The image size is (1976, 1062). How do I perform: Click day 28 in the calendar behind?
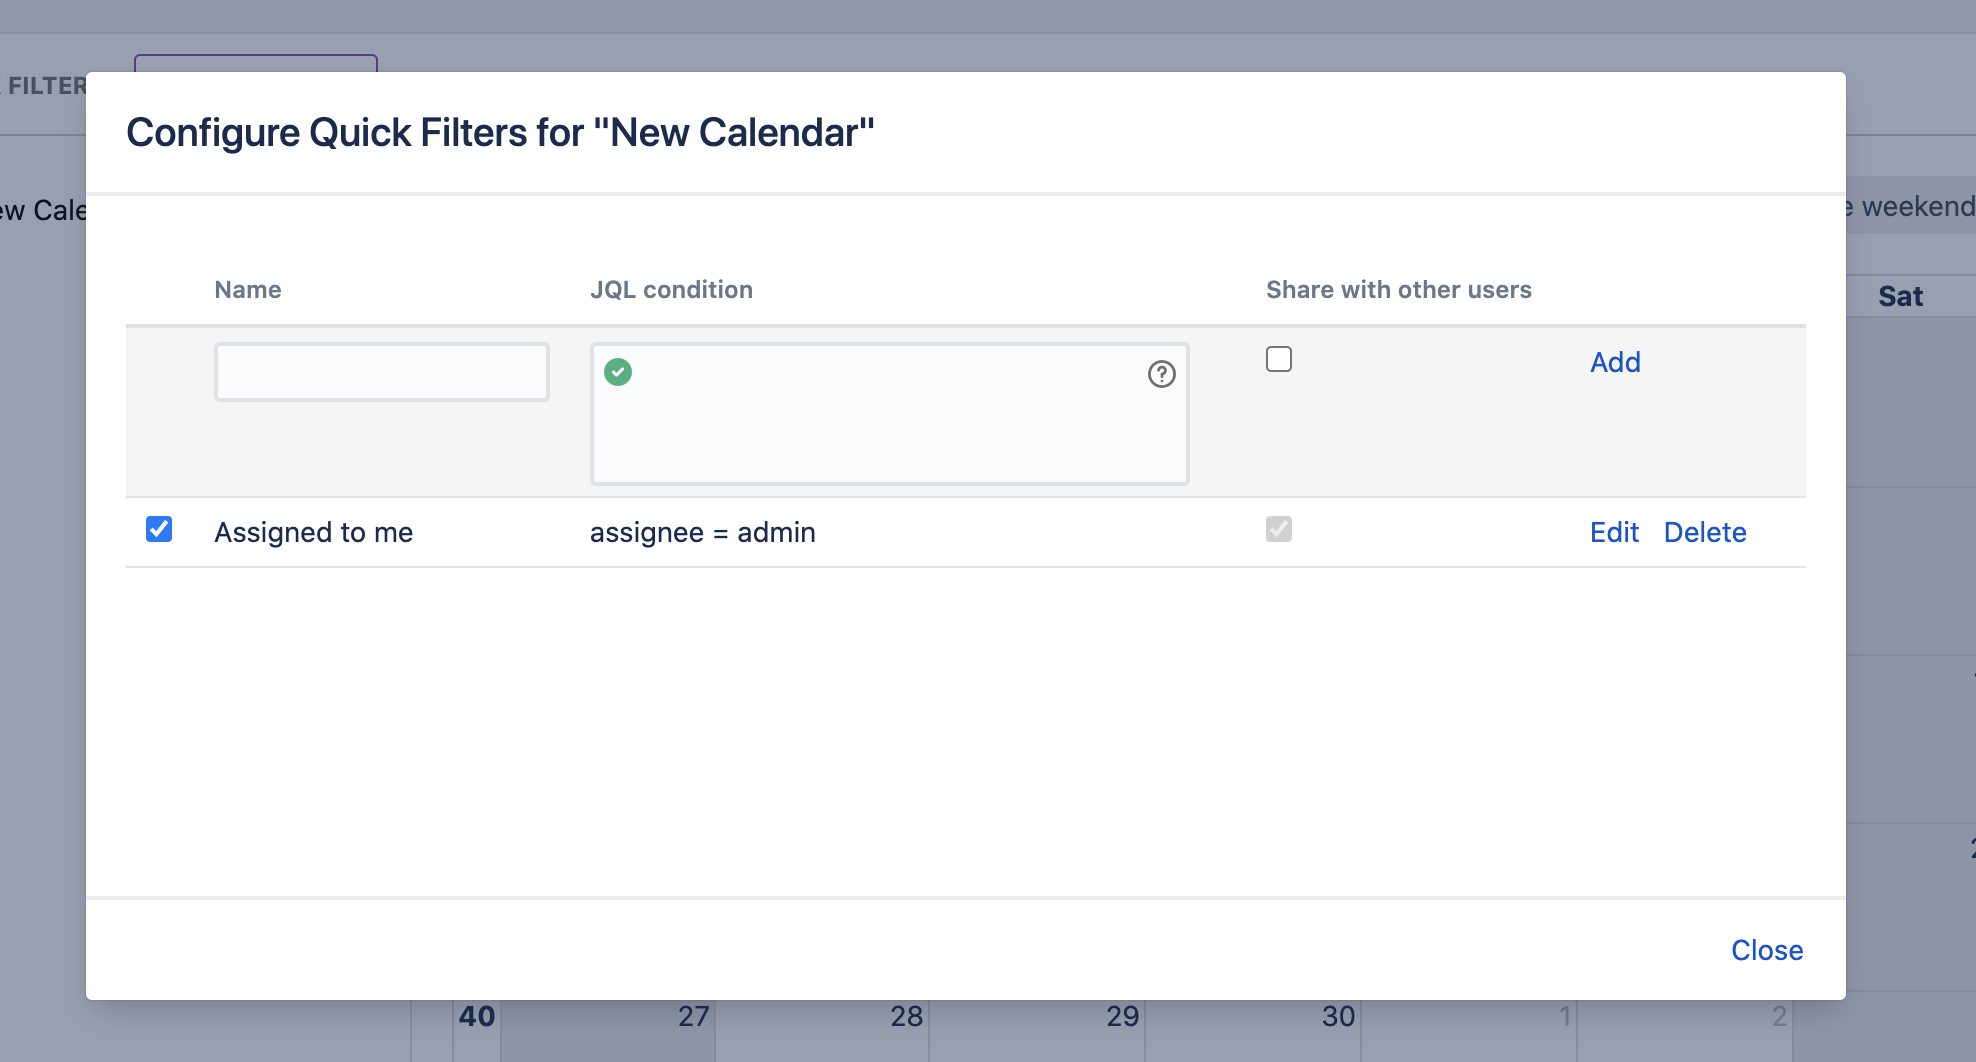(x=906, y=1017)
